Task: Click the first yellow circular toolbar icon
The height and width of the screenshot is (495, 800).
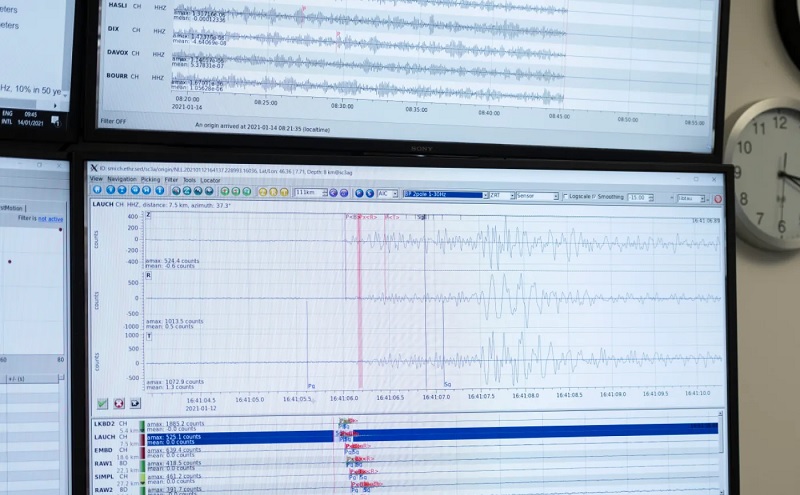Action: 263,192
